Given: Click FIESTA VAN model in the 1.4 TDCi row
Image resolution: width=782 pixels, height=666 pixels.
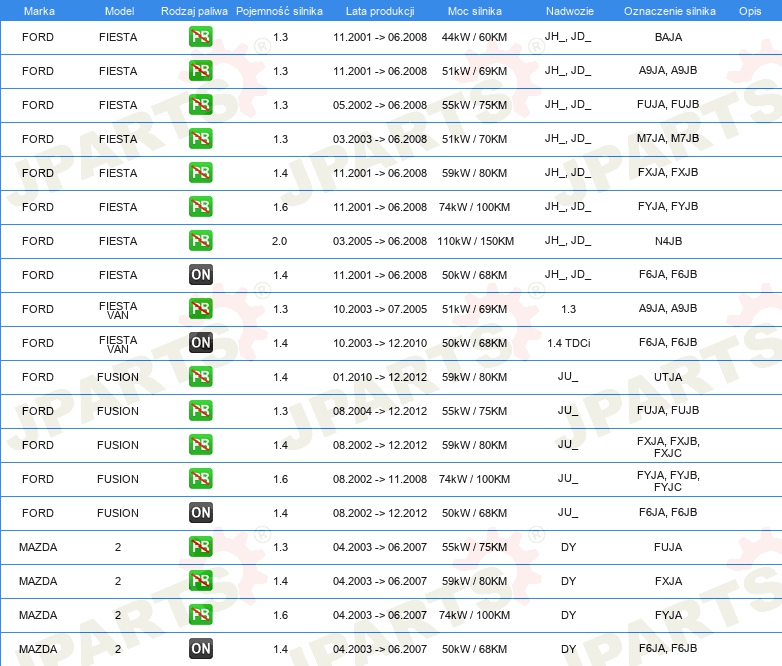Looking at the screenshot, I should (x=118, y=344).
